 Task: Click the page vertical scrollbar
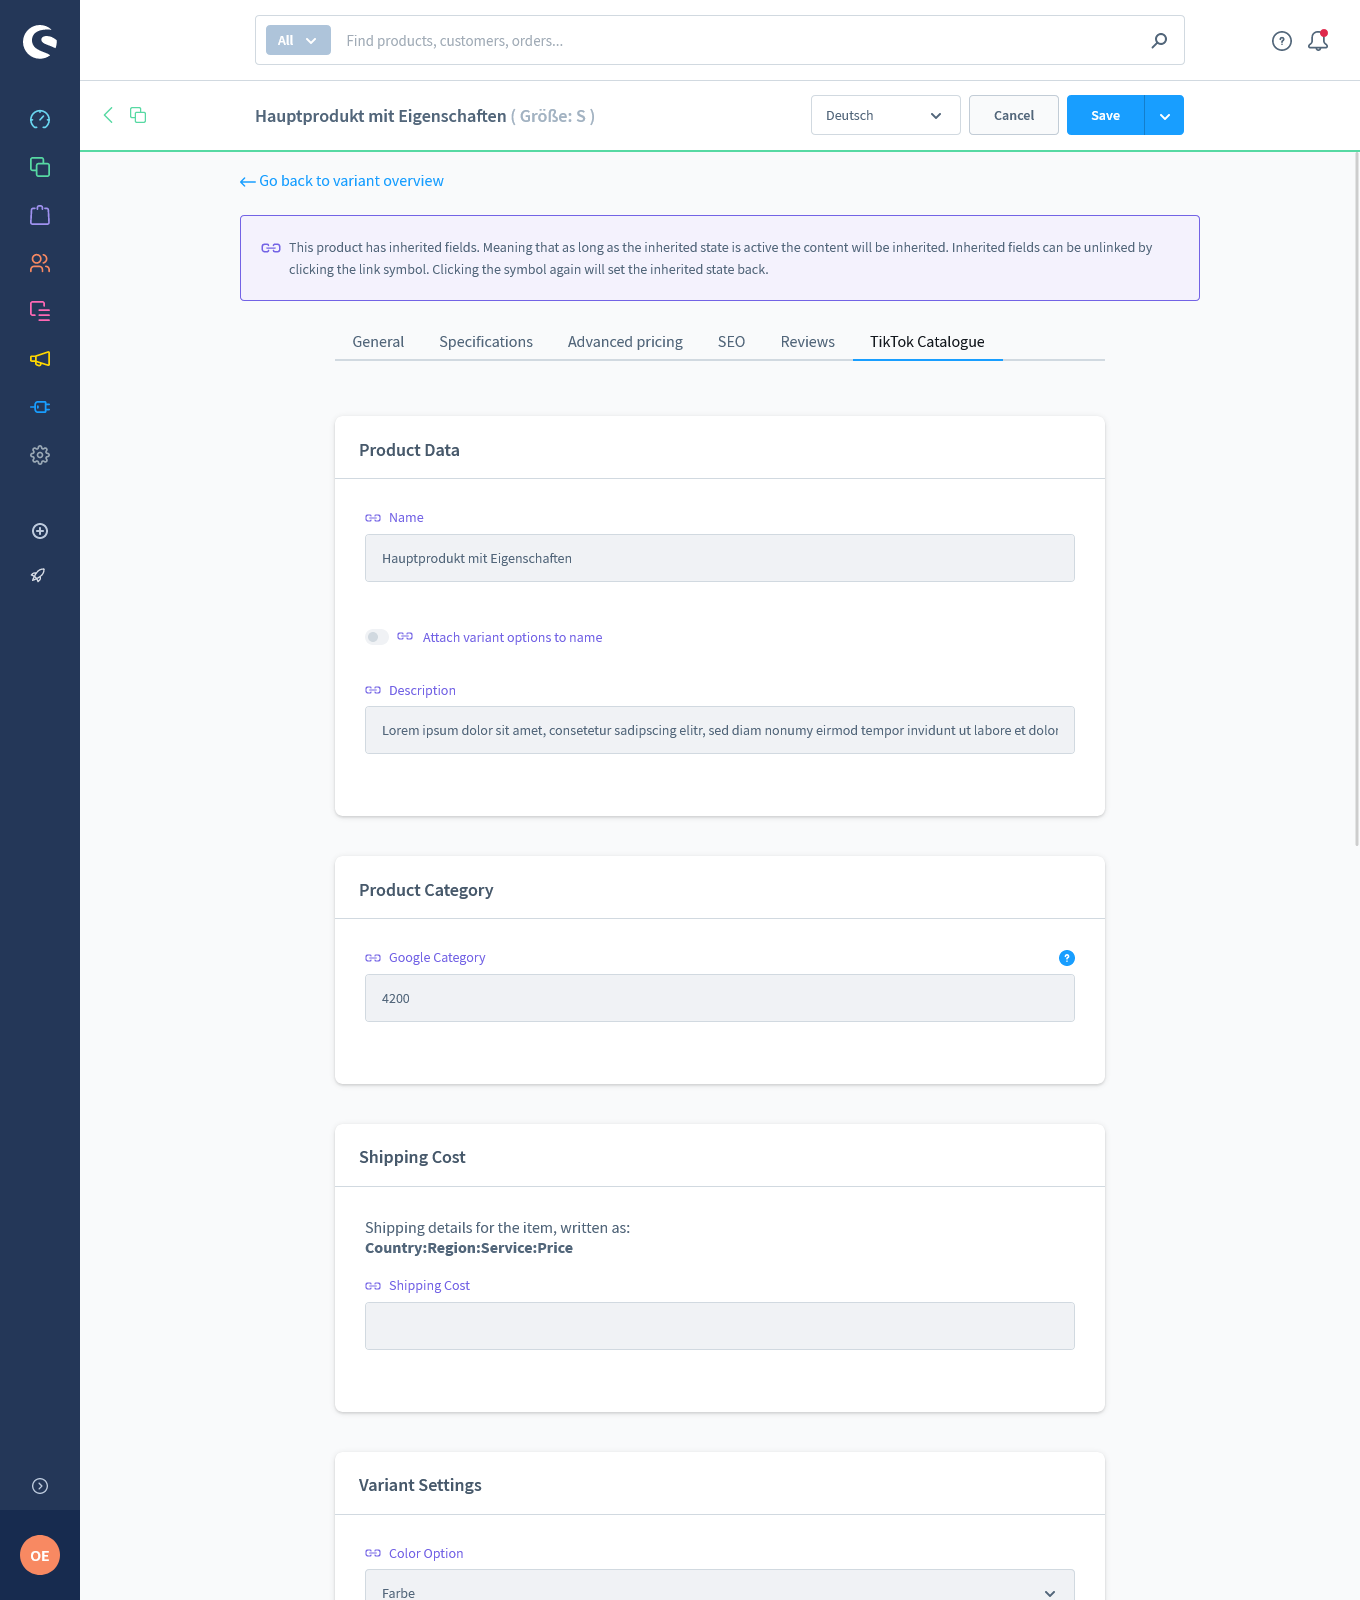tap(1356, 498)
